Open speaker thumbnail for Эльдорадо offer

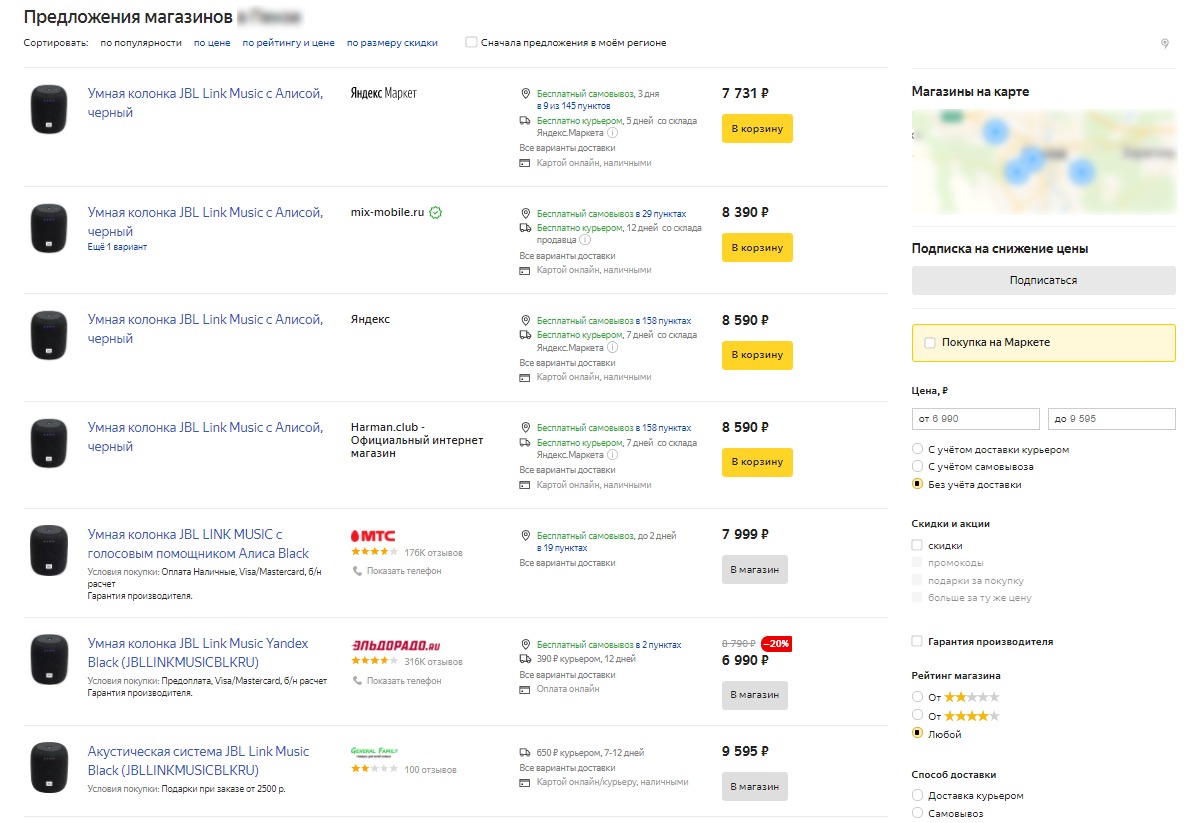(x=49, y=660)
